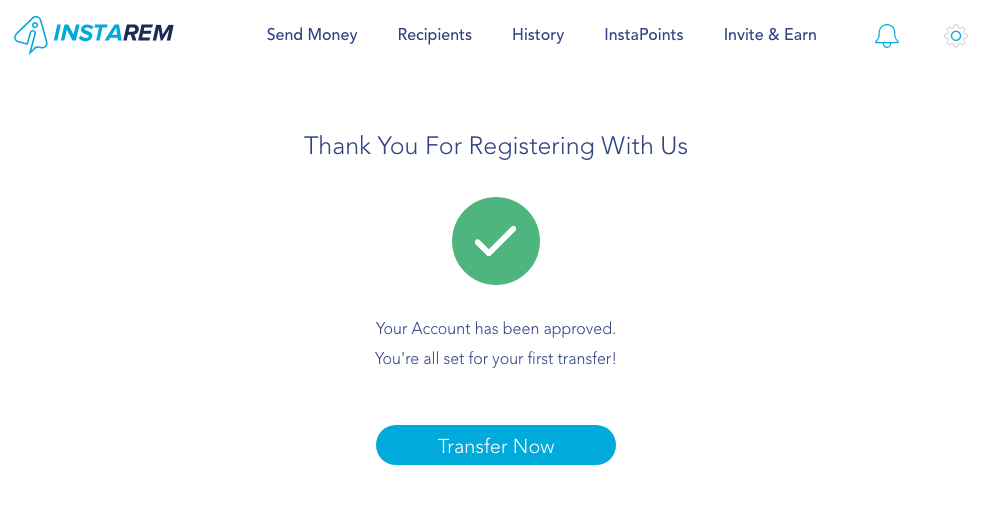Viewport: 1001px width, 525px height.
Task: Click the green success checkmark circle
Action: tap(496, 241)
